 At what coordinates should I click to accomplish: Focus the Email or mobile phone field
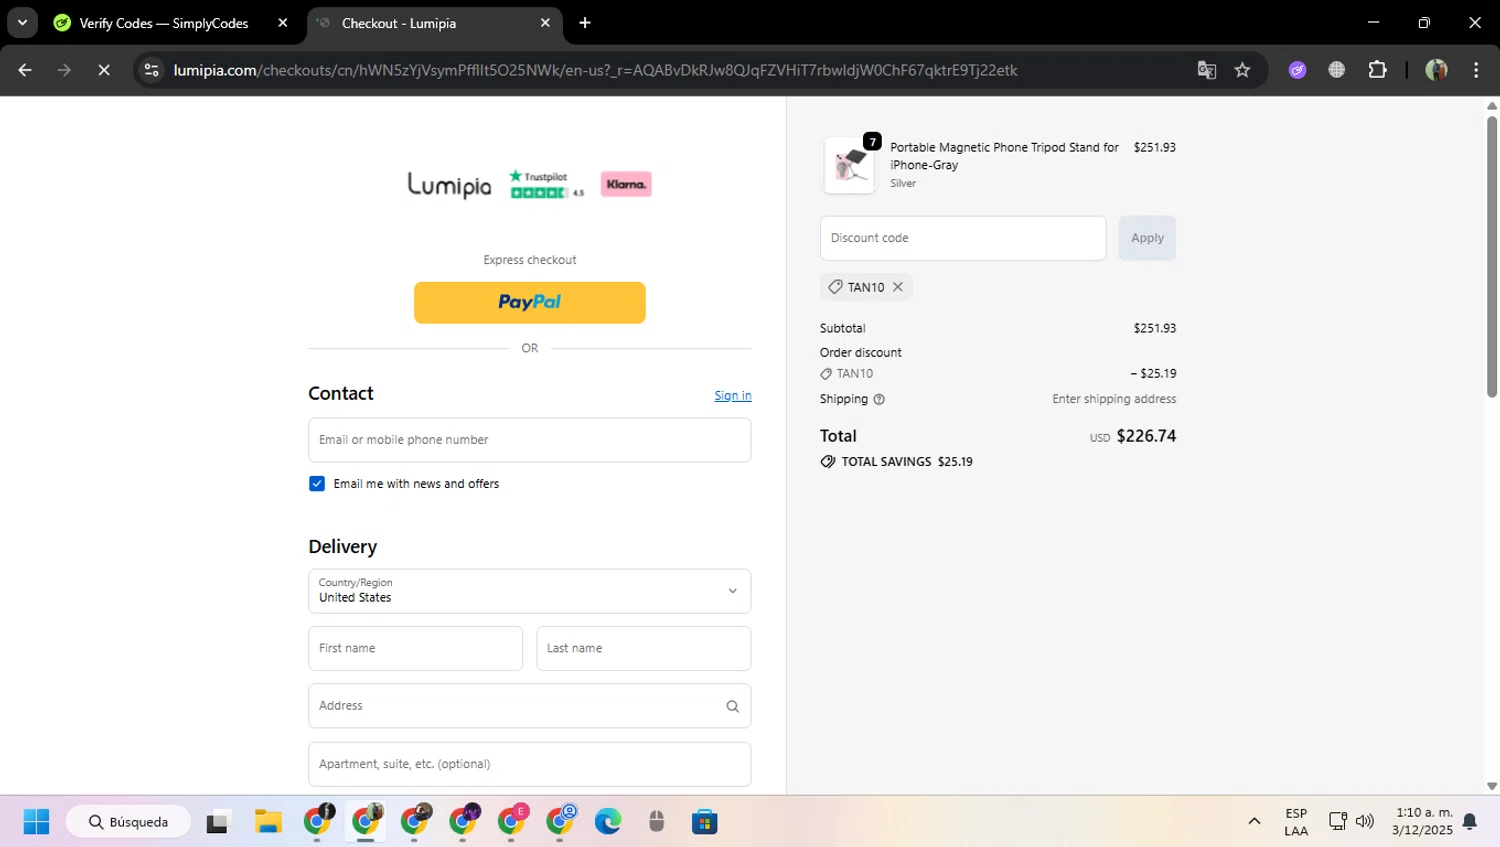[530, 440]
